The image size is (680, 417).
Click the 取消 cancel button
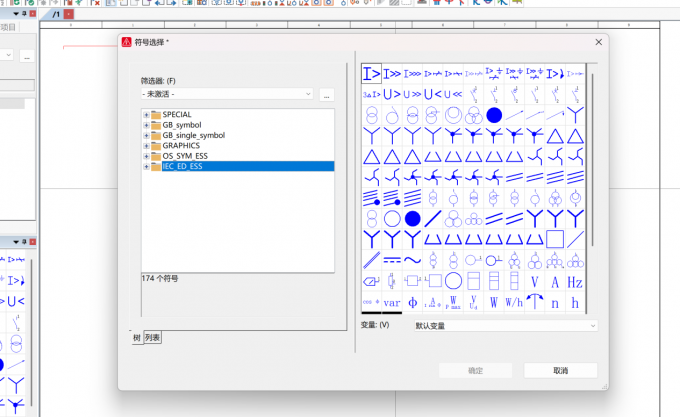coord(560,371)
